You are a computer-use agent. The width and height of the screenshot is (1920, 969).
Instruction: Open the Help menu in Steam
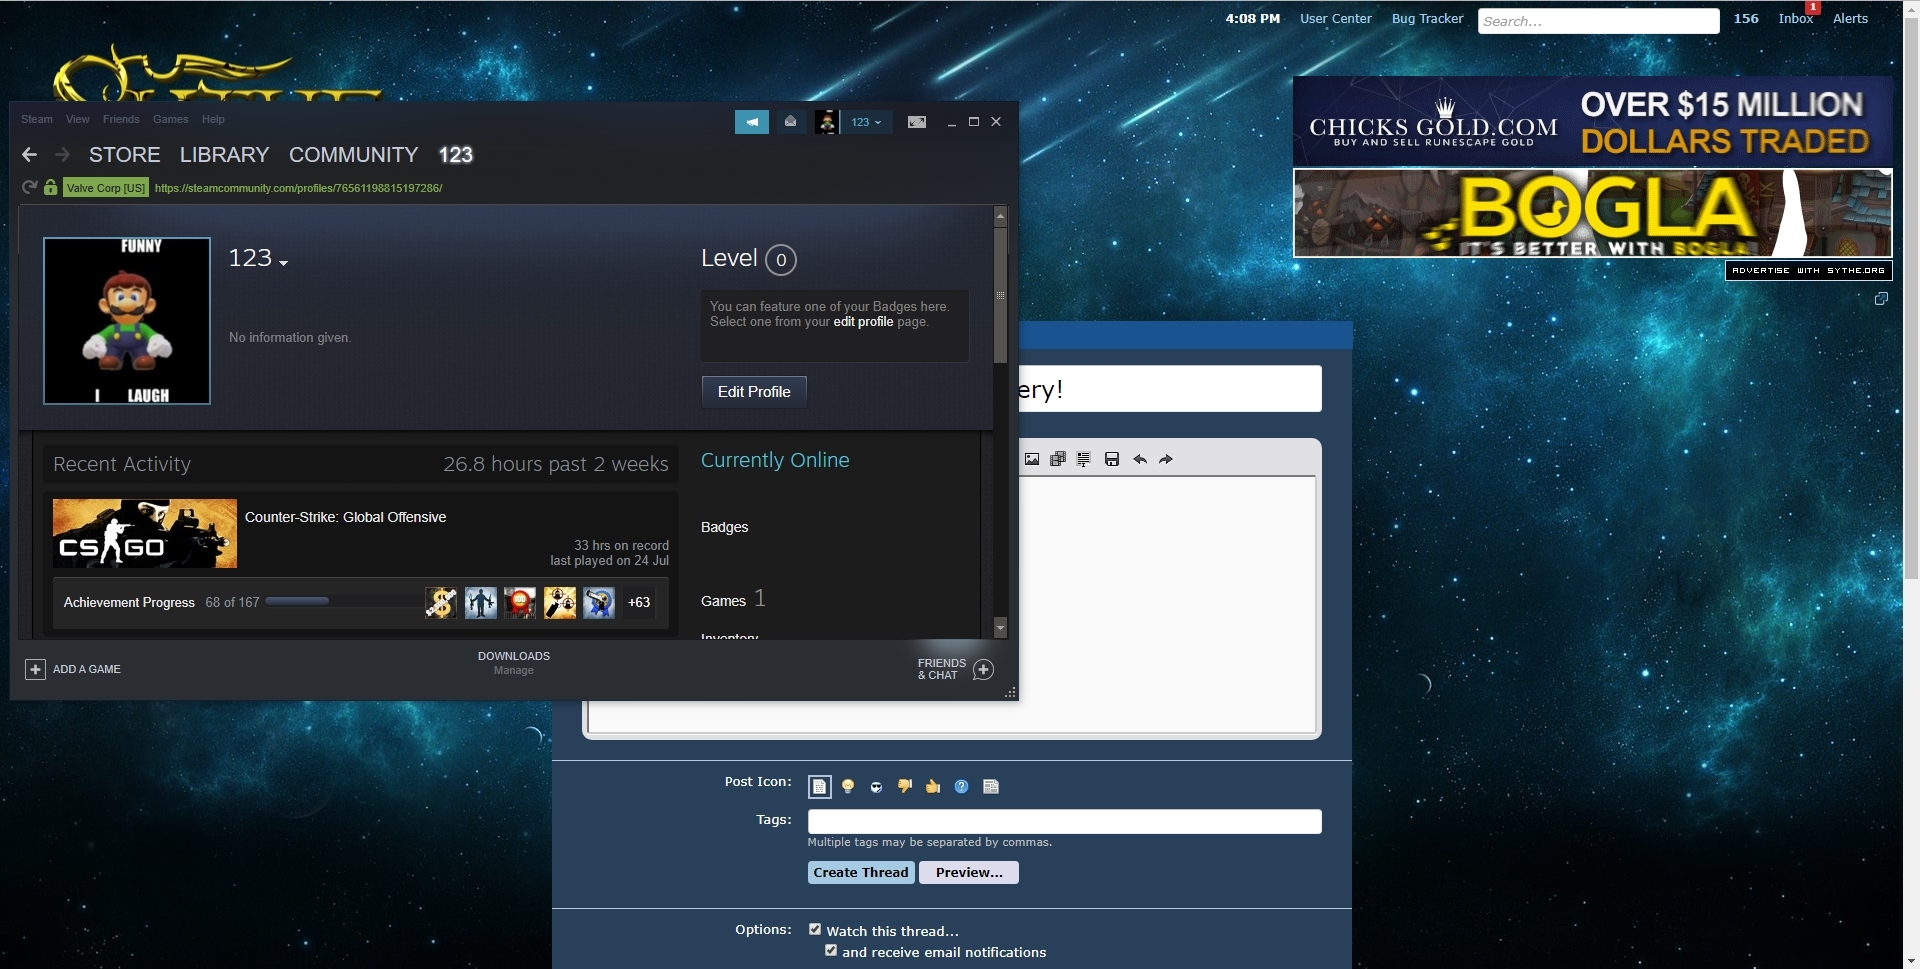click(x=213, y=119)
